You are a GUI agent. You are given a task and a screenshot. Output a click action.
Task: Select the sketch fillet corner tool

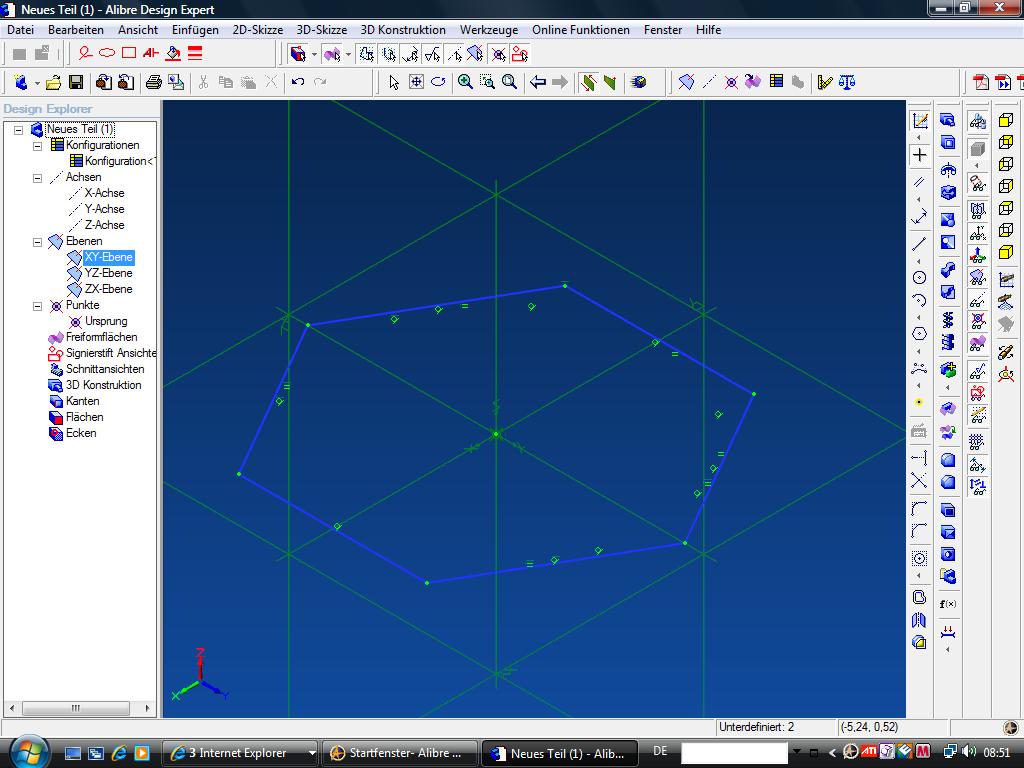[x=919, y=508]
